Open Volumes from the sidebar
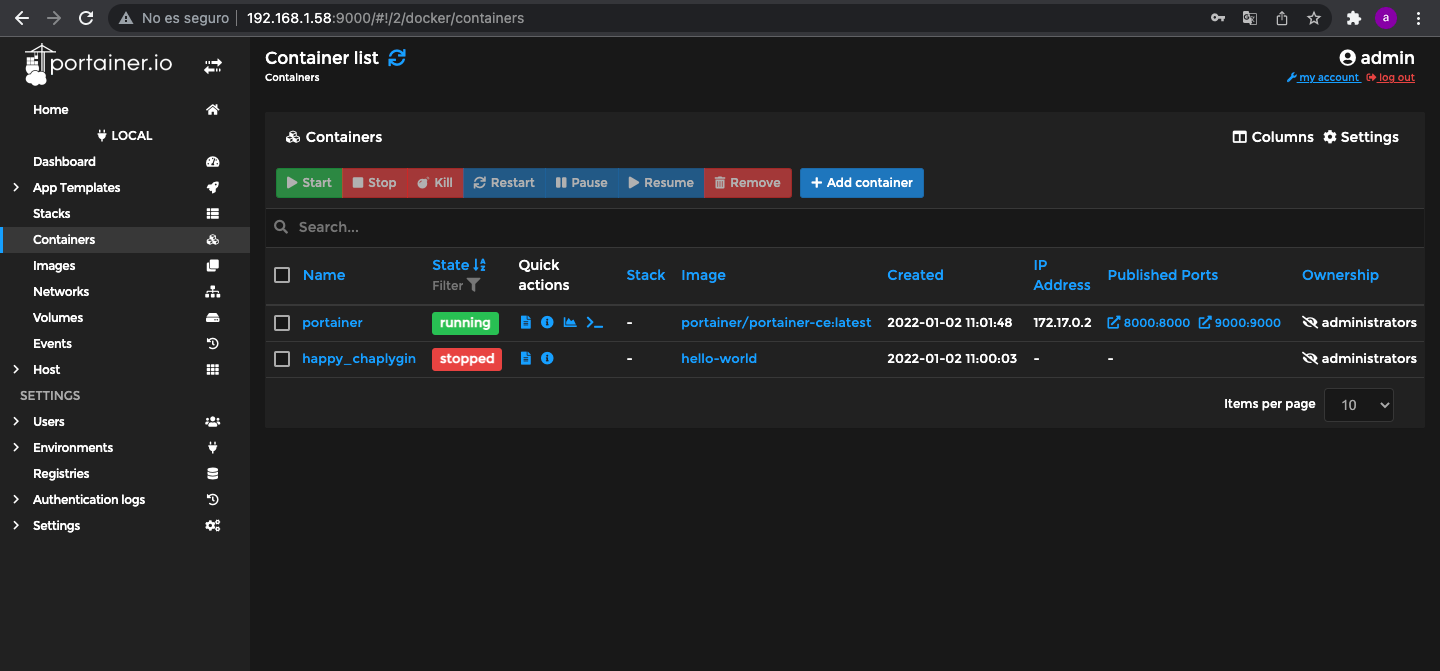The height and width of the screenshot is (671, 1440). (58, 318)
